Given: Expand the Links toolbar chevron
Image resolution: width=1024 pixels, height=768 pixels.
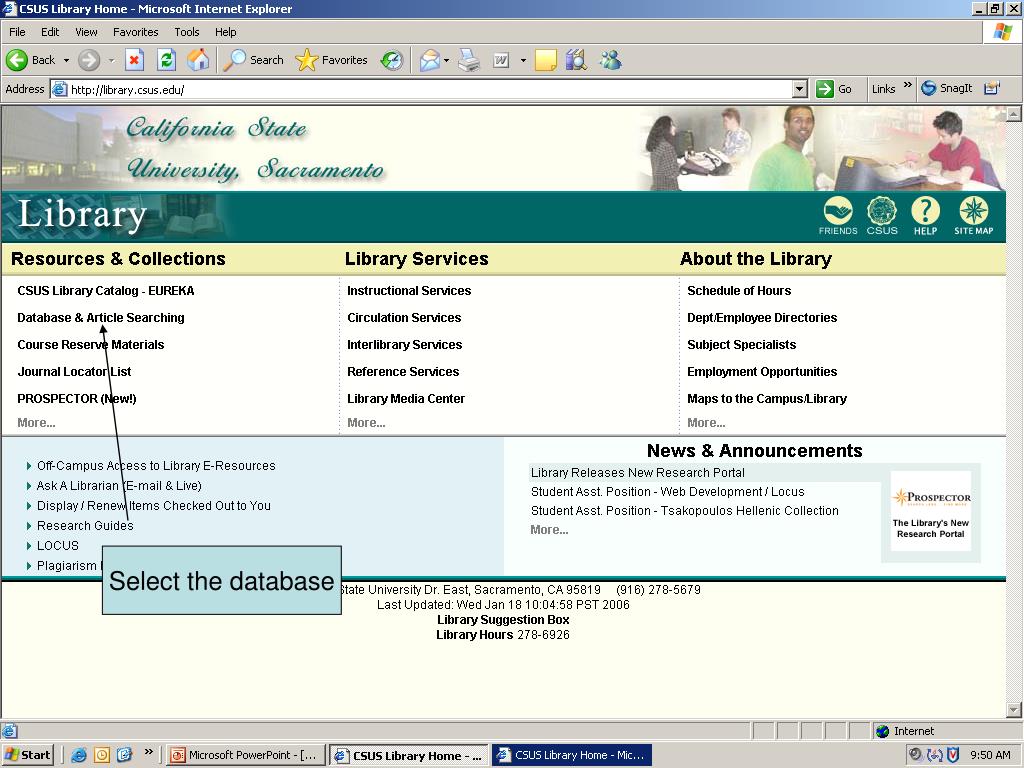Looking at the screenshot, I should coord(907,85).
